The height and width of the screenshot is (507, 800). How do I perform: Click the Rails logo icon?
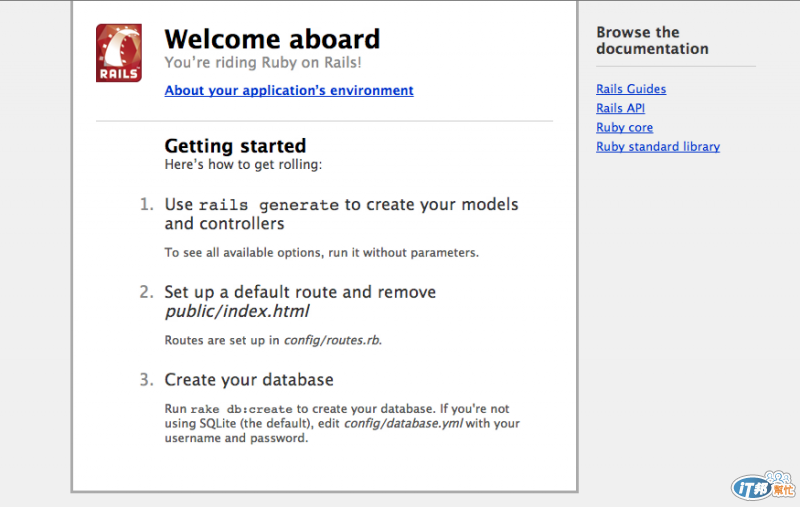pos(119,53)
